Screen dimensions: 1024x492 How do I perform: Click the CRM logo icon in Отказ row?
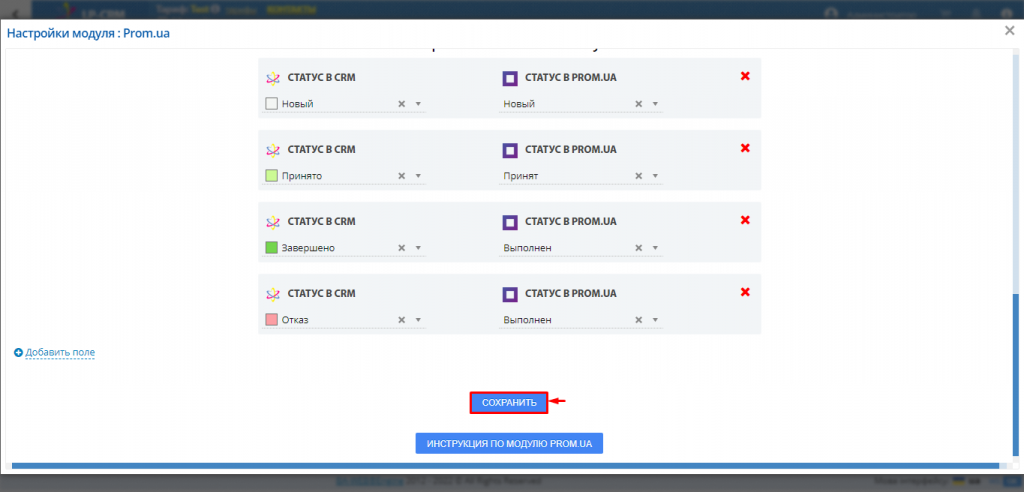click(x=273, y=294)
